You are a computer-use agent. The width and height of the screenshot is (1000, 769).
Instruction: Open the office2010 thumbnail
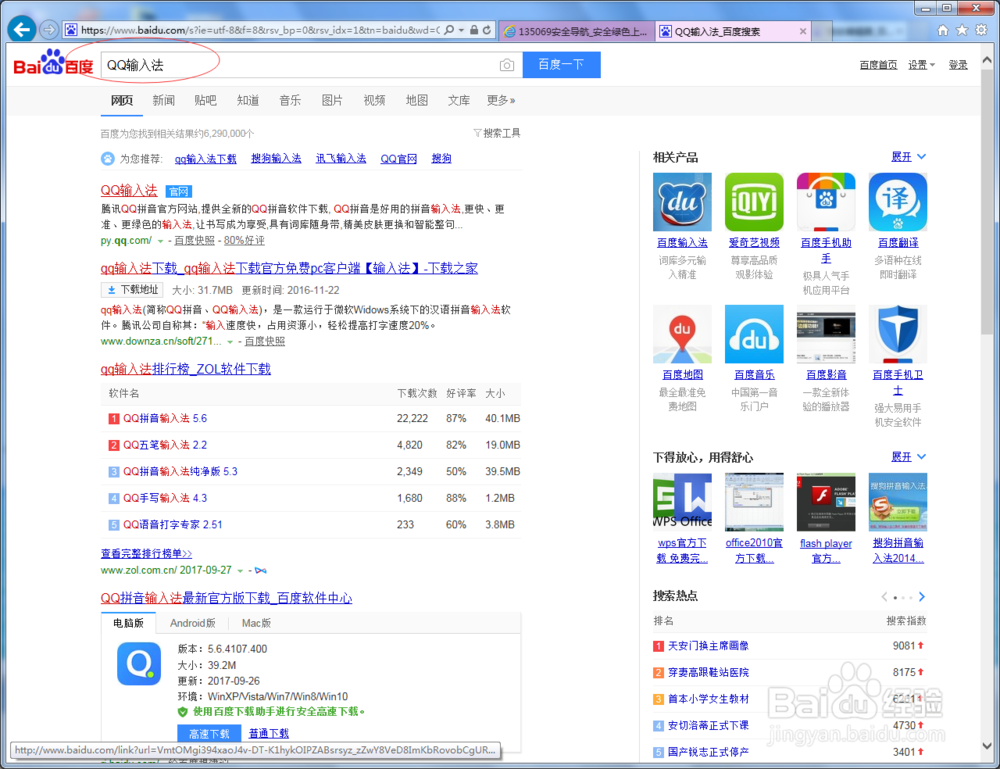754,502
